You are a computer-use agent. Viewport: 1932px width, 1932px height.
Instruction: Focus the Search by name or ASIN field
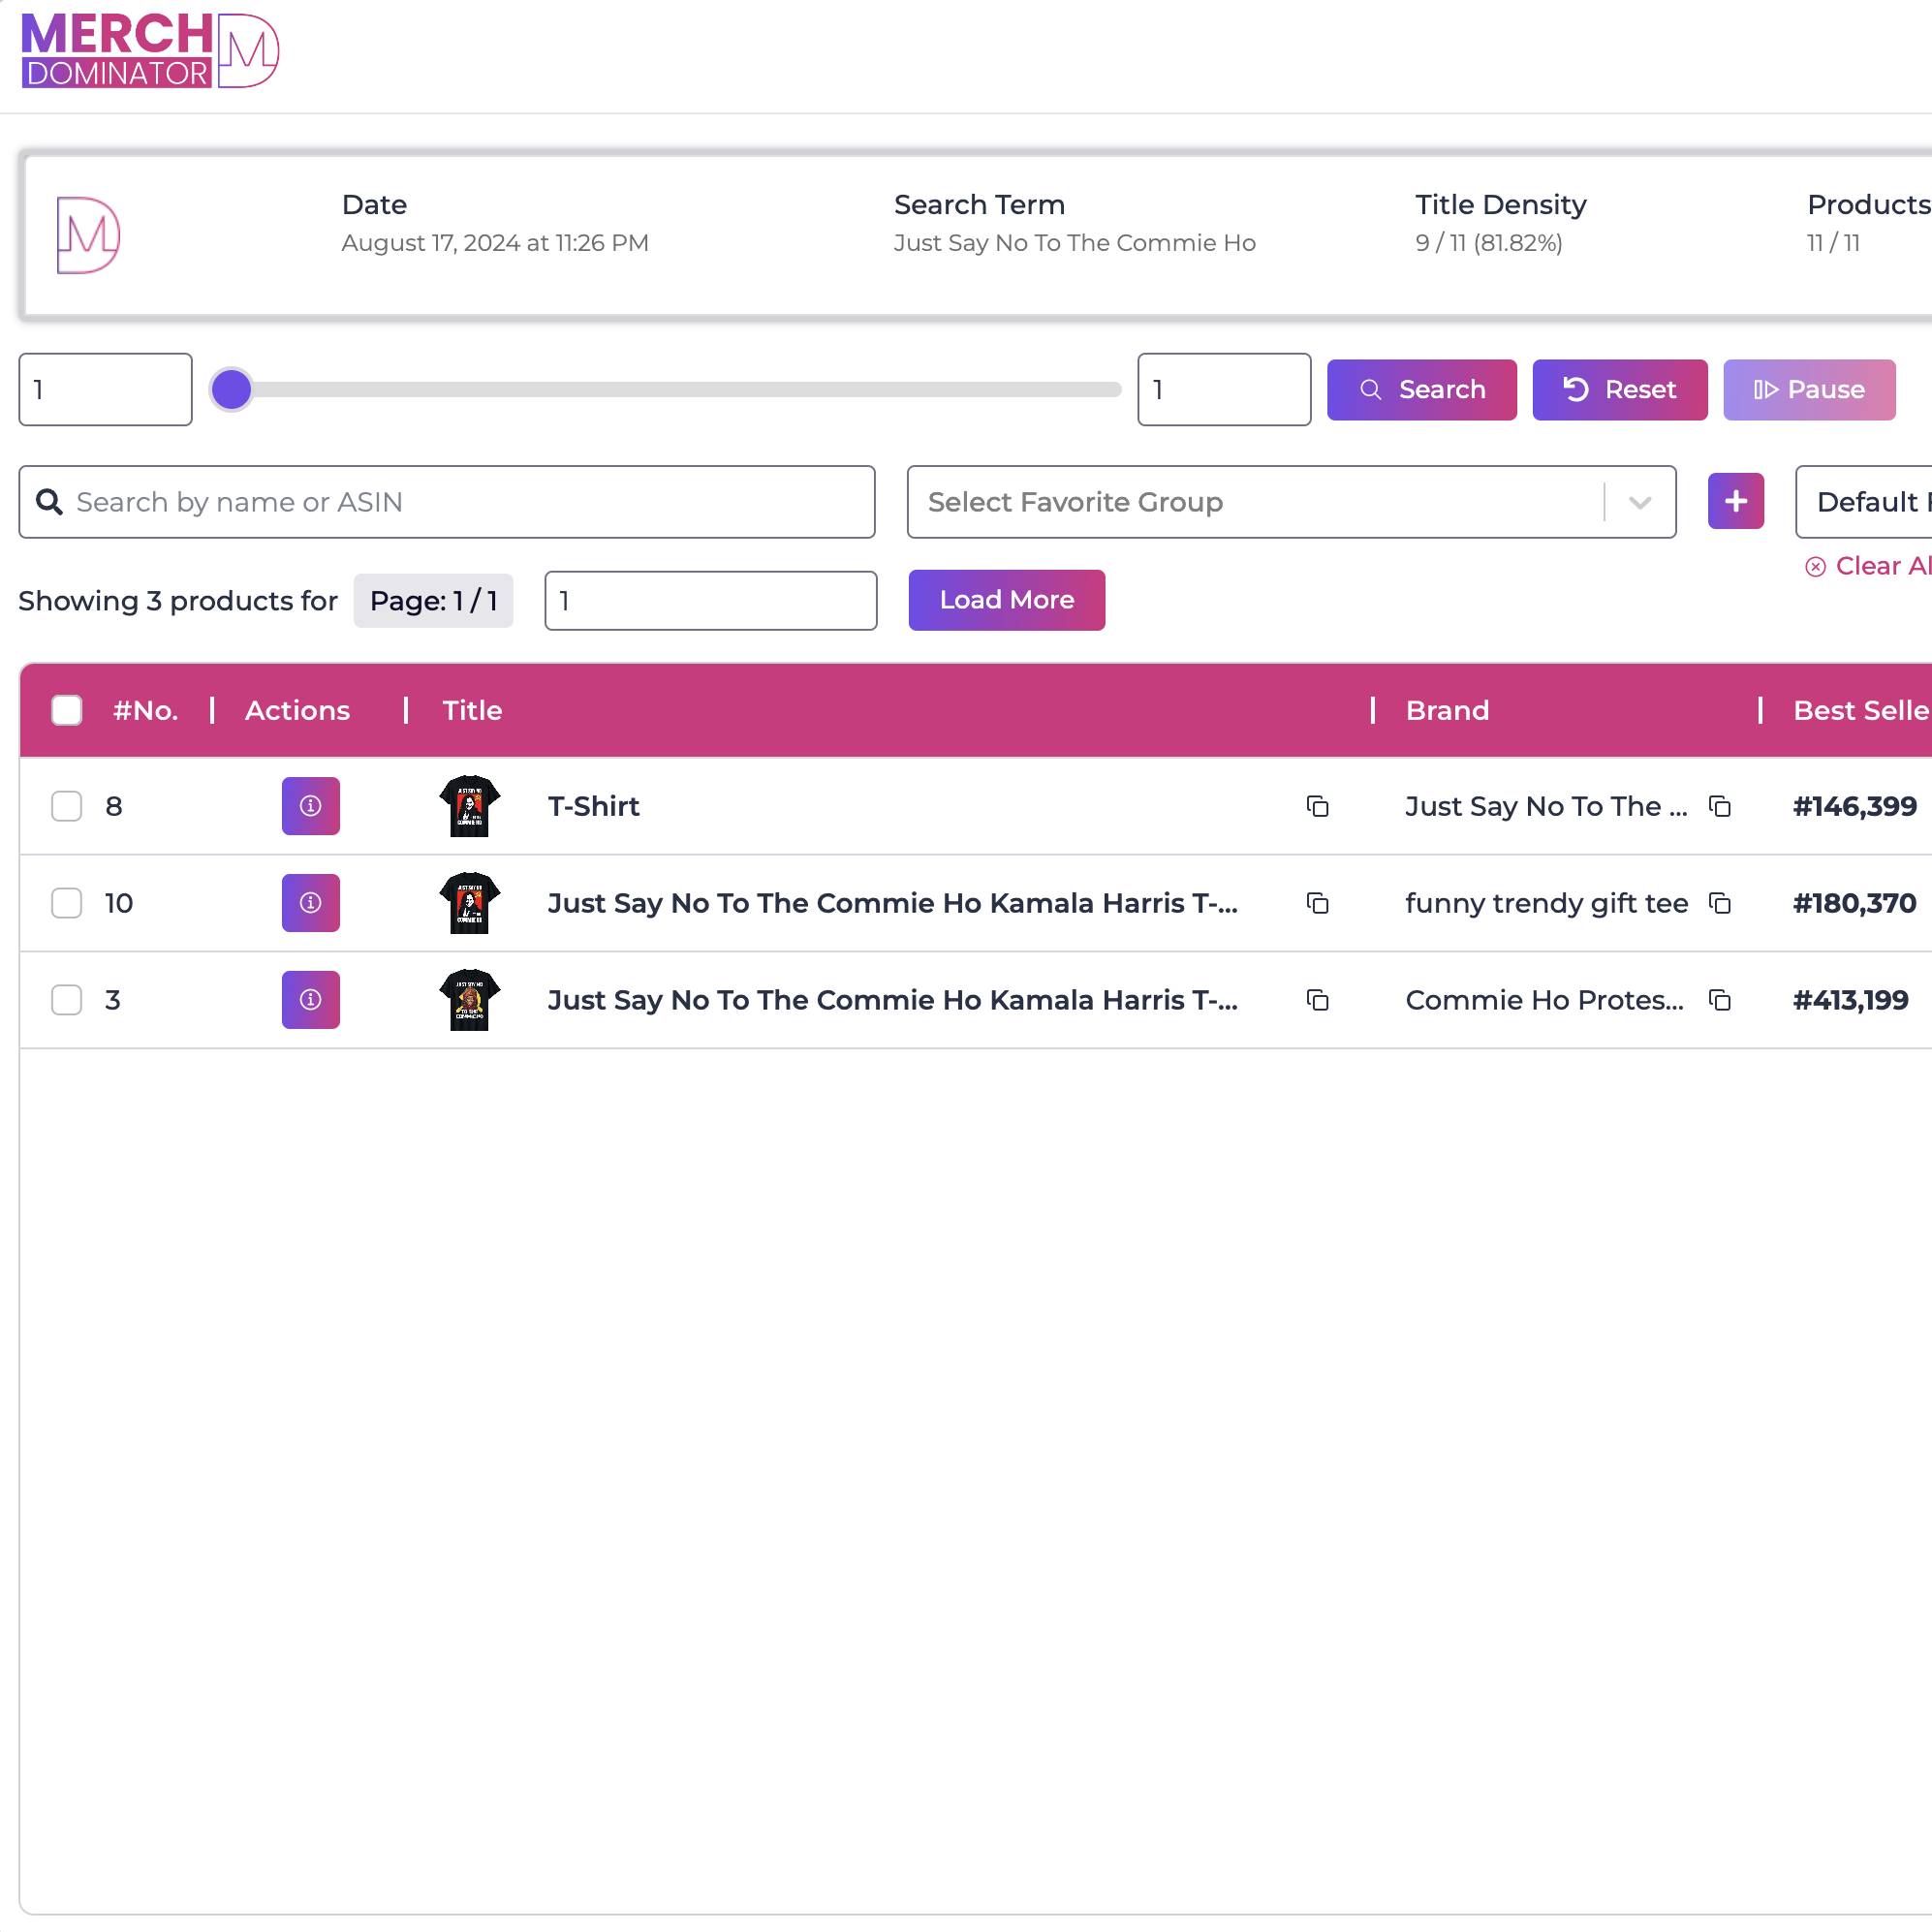click(x=446, y=502)
